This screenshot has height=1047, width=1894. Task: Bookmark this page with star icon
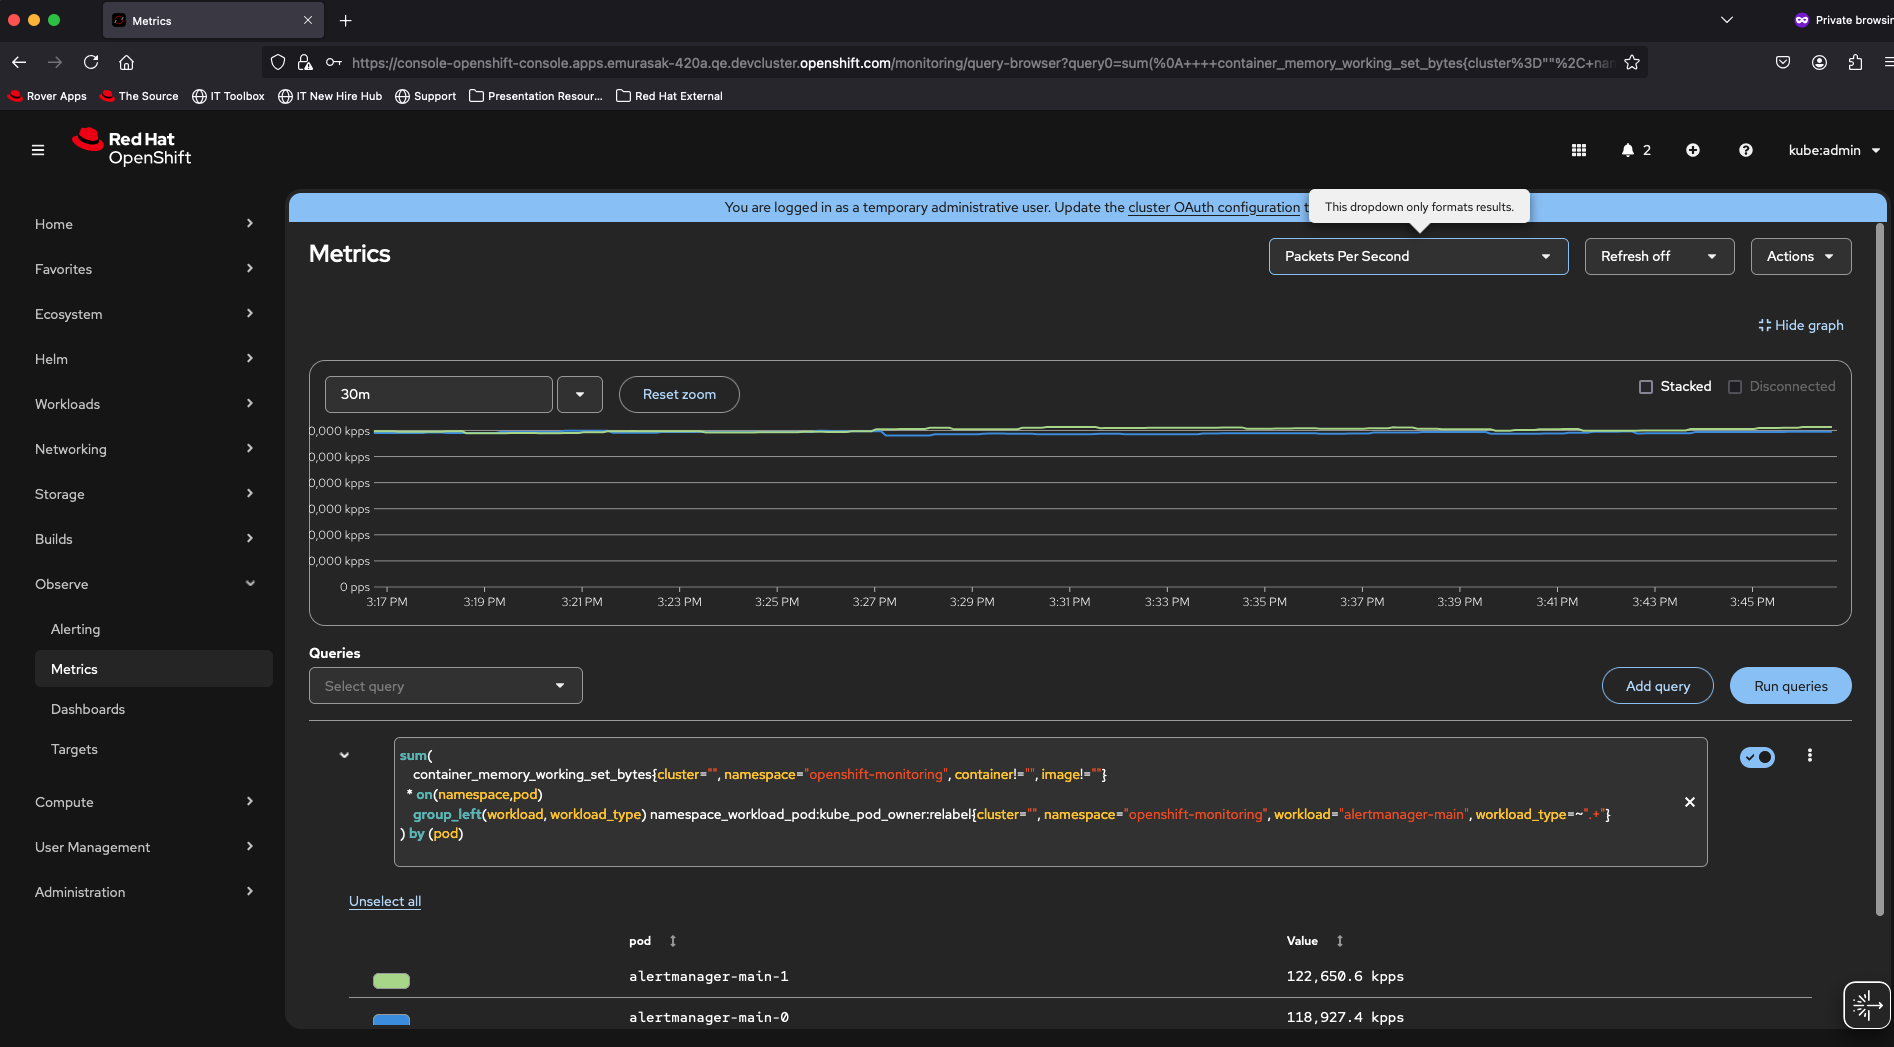click(1632, 63)
